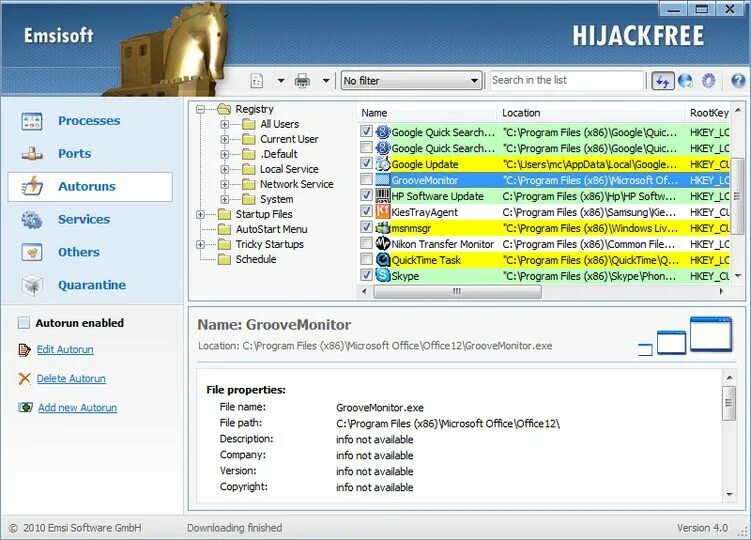Expand the Network Service node
This screenshot has width=751, height=540.
coord(224,184)
